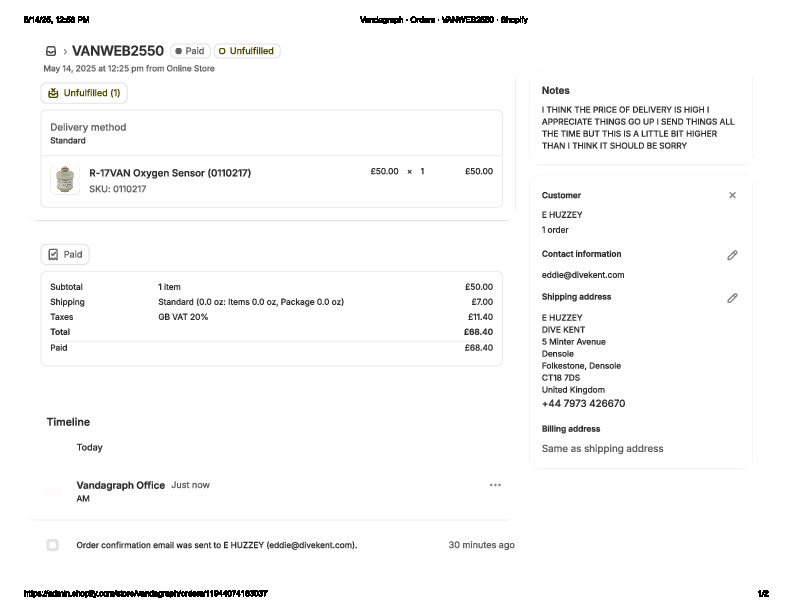Screen dimensions: 792x612
Task: Click the "1 order" customer order count
Action: pyautogui.click(x=555, y=230)
